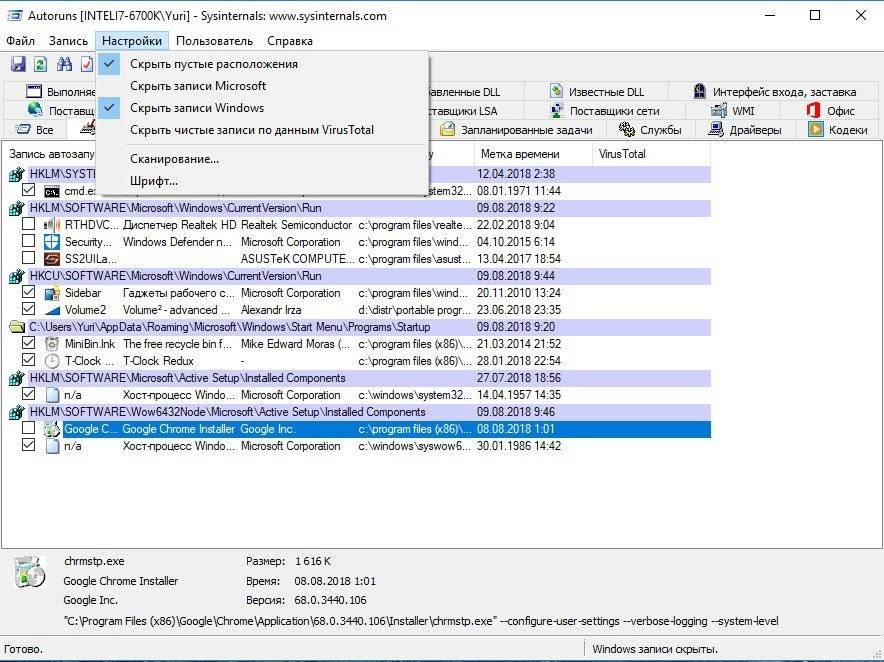The height and width of the screenshot is (662, 884).
Task: Click the SecurityHealth Windows Defender shield icon
Action: 51,242
